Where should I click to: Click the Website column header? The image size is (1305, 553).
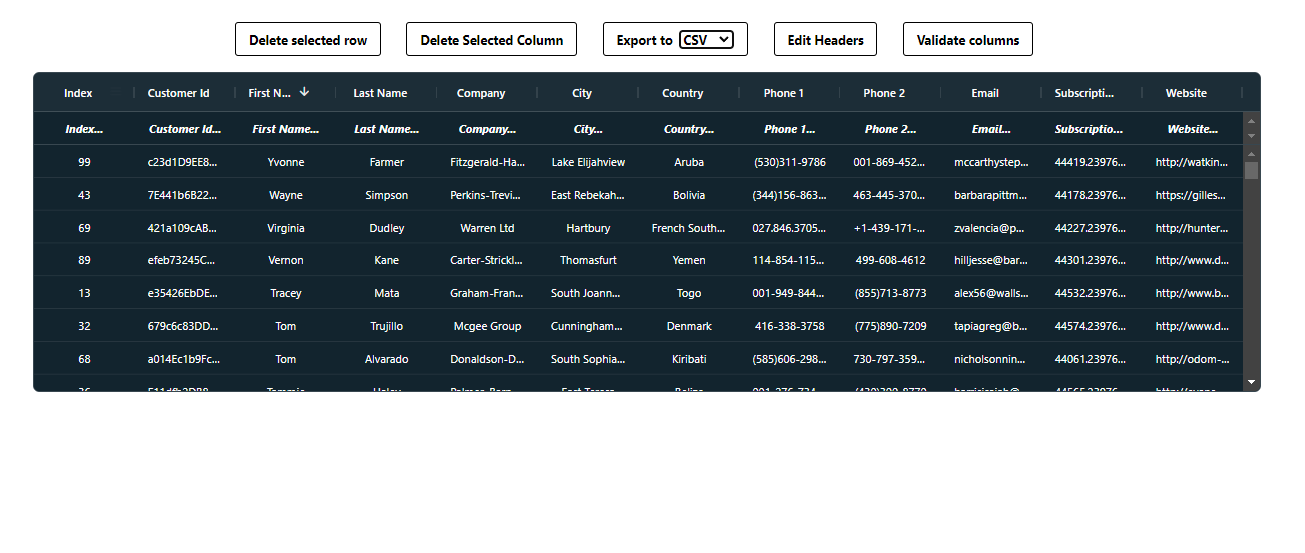click(x=1186, y=93)
